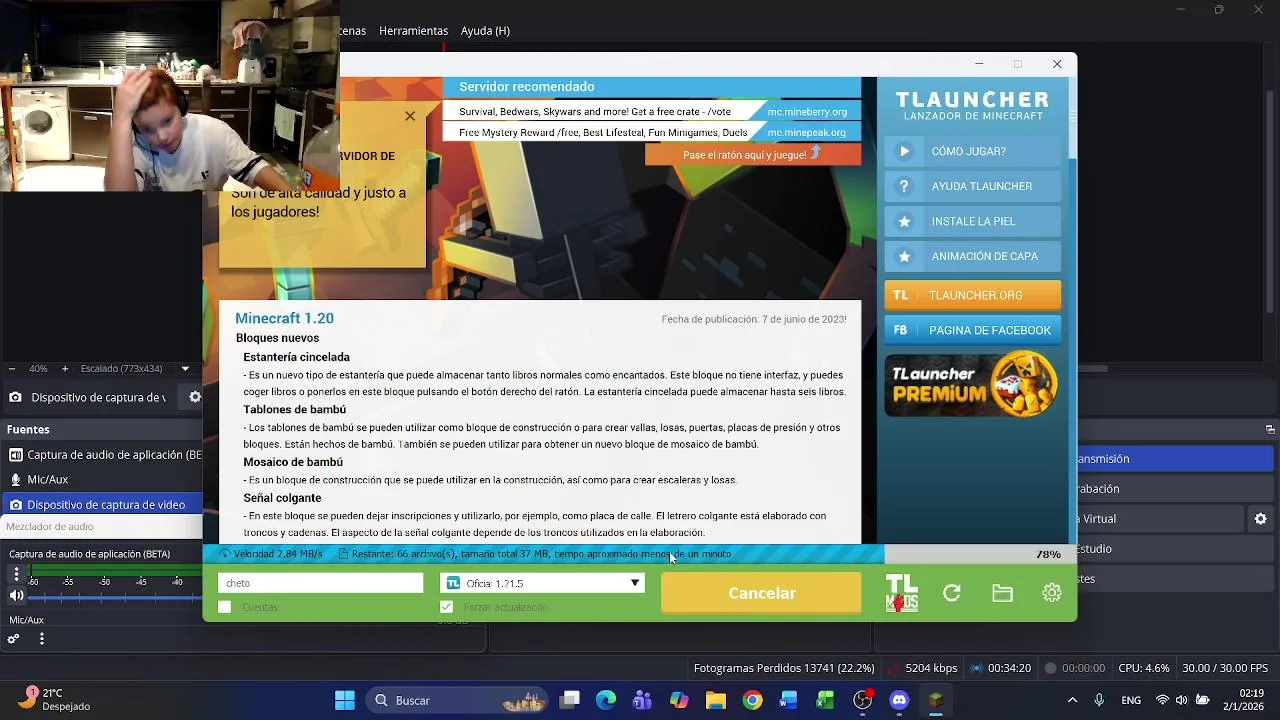
Task: Click OBS recording button below transmission
Action: 1174,489
